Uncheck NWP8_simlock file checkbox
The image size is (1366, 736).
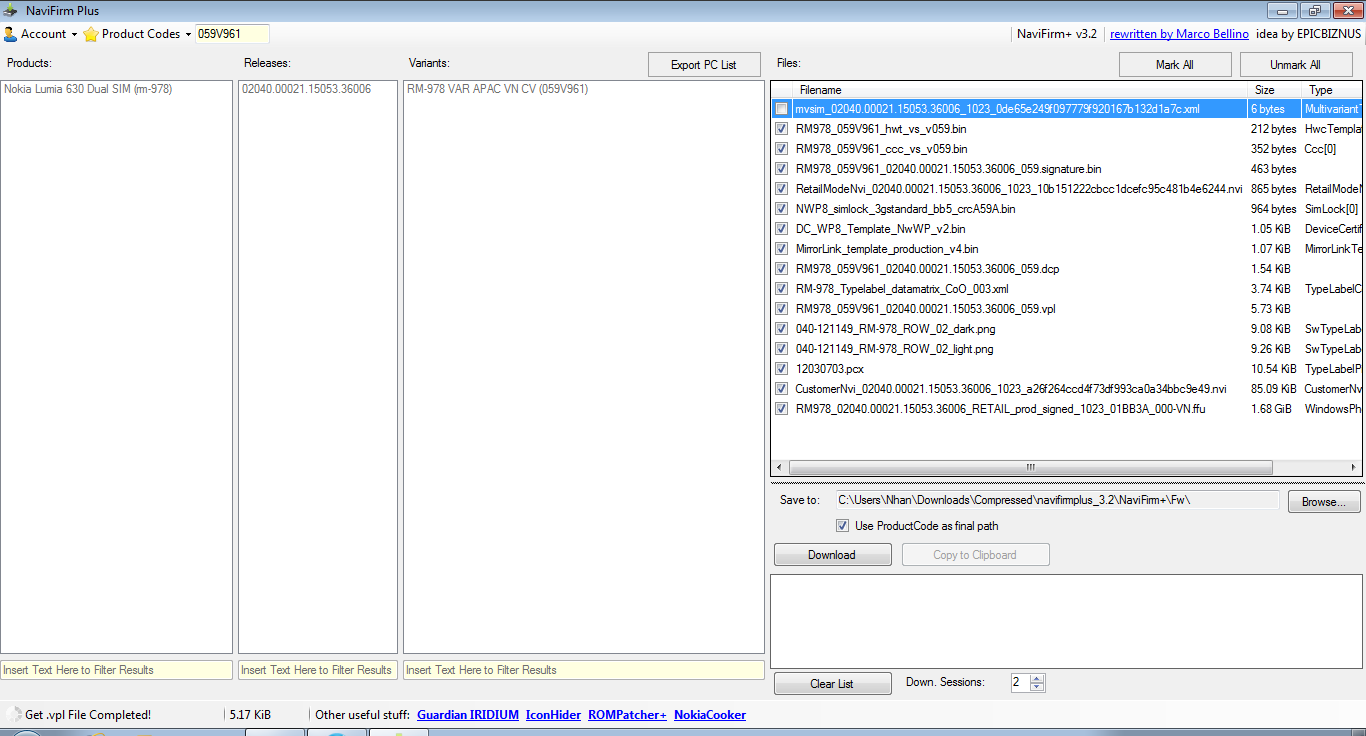(781, 209)
